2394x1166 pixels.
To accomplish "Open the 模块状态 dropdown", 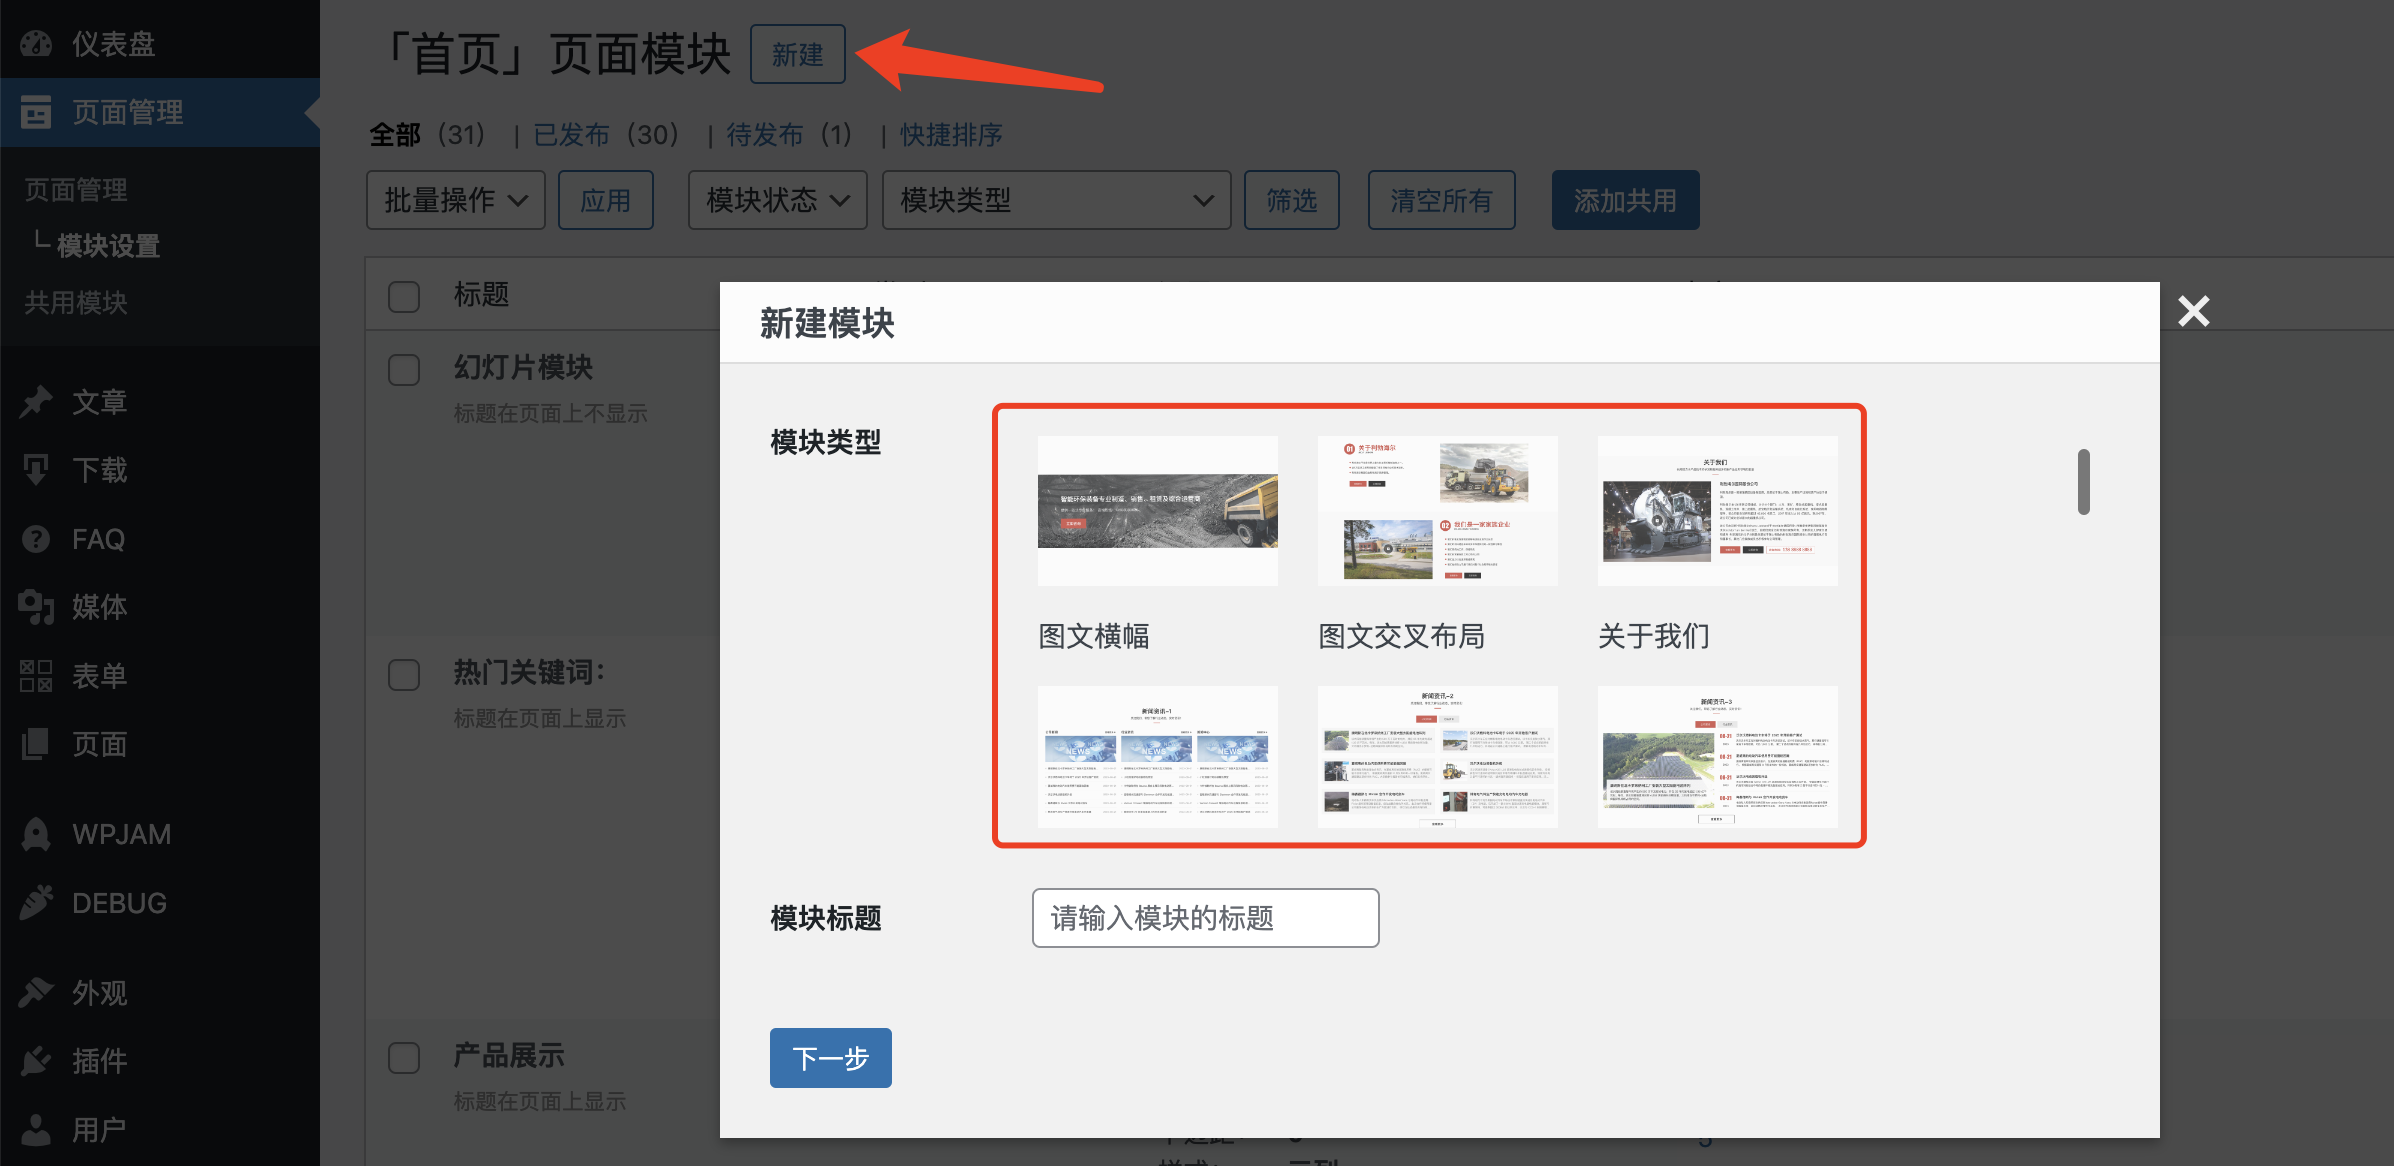I will [x=778, y=200].
